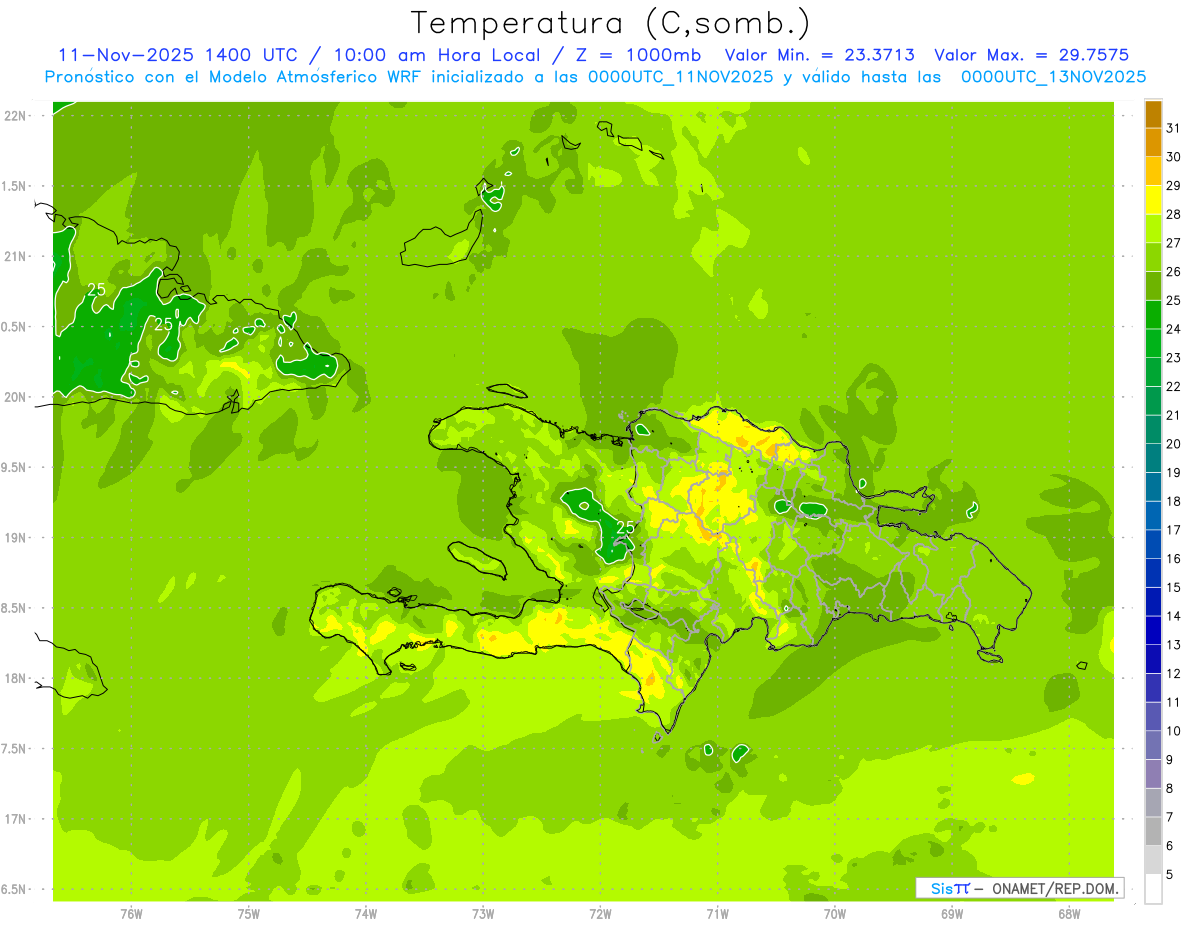Click the '7.5N' latitude axis label
1200x927 pixels.
click(x=15, y=749)
